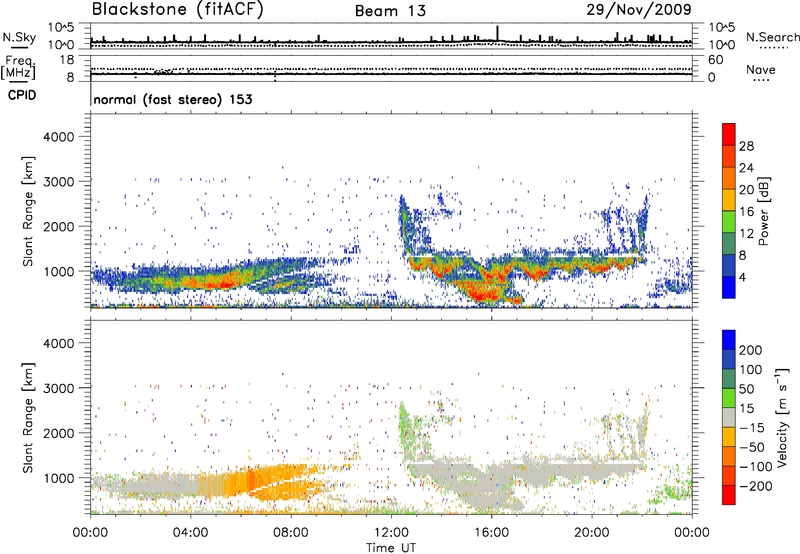
Task: Click the '60' Nave axis tick
Action: click(715, 60)
